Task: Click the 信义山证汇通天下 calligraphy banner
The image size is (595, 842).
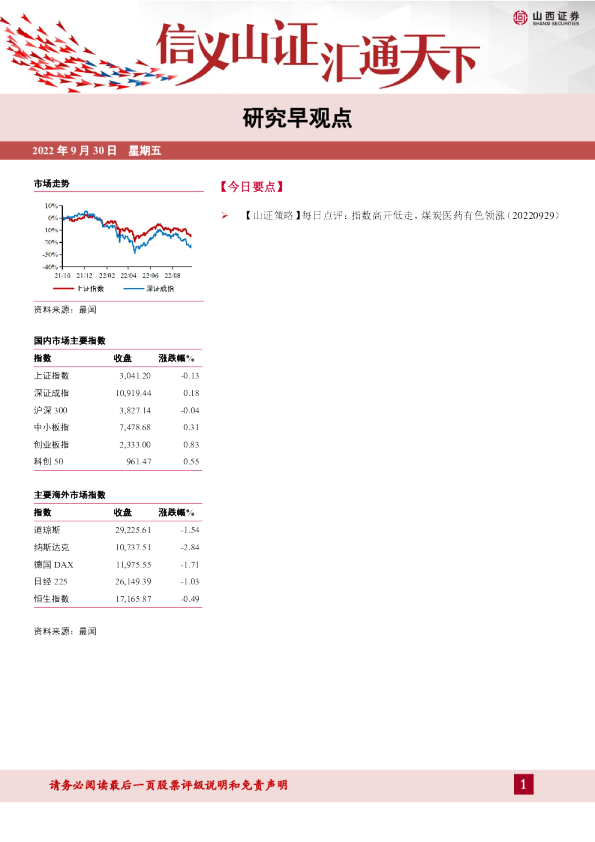Action: point(318,53)
